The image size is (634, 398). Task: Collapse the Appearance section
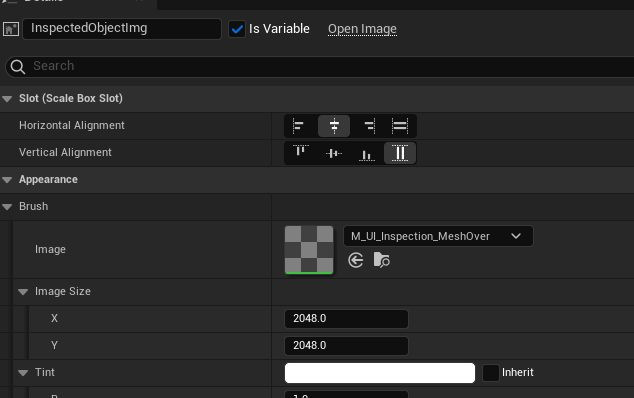[x=7, y=180]
